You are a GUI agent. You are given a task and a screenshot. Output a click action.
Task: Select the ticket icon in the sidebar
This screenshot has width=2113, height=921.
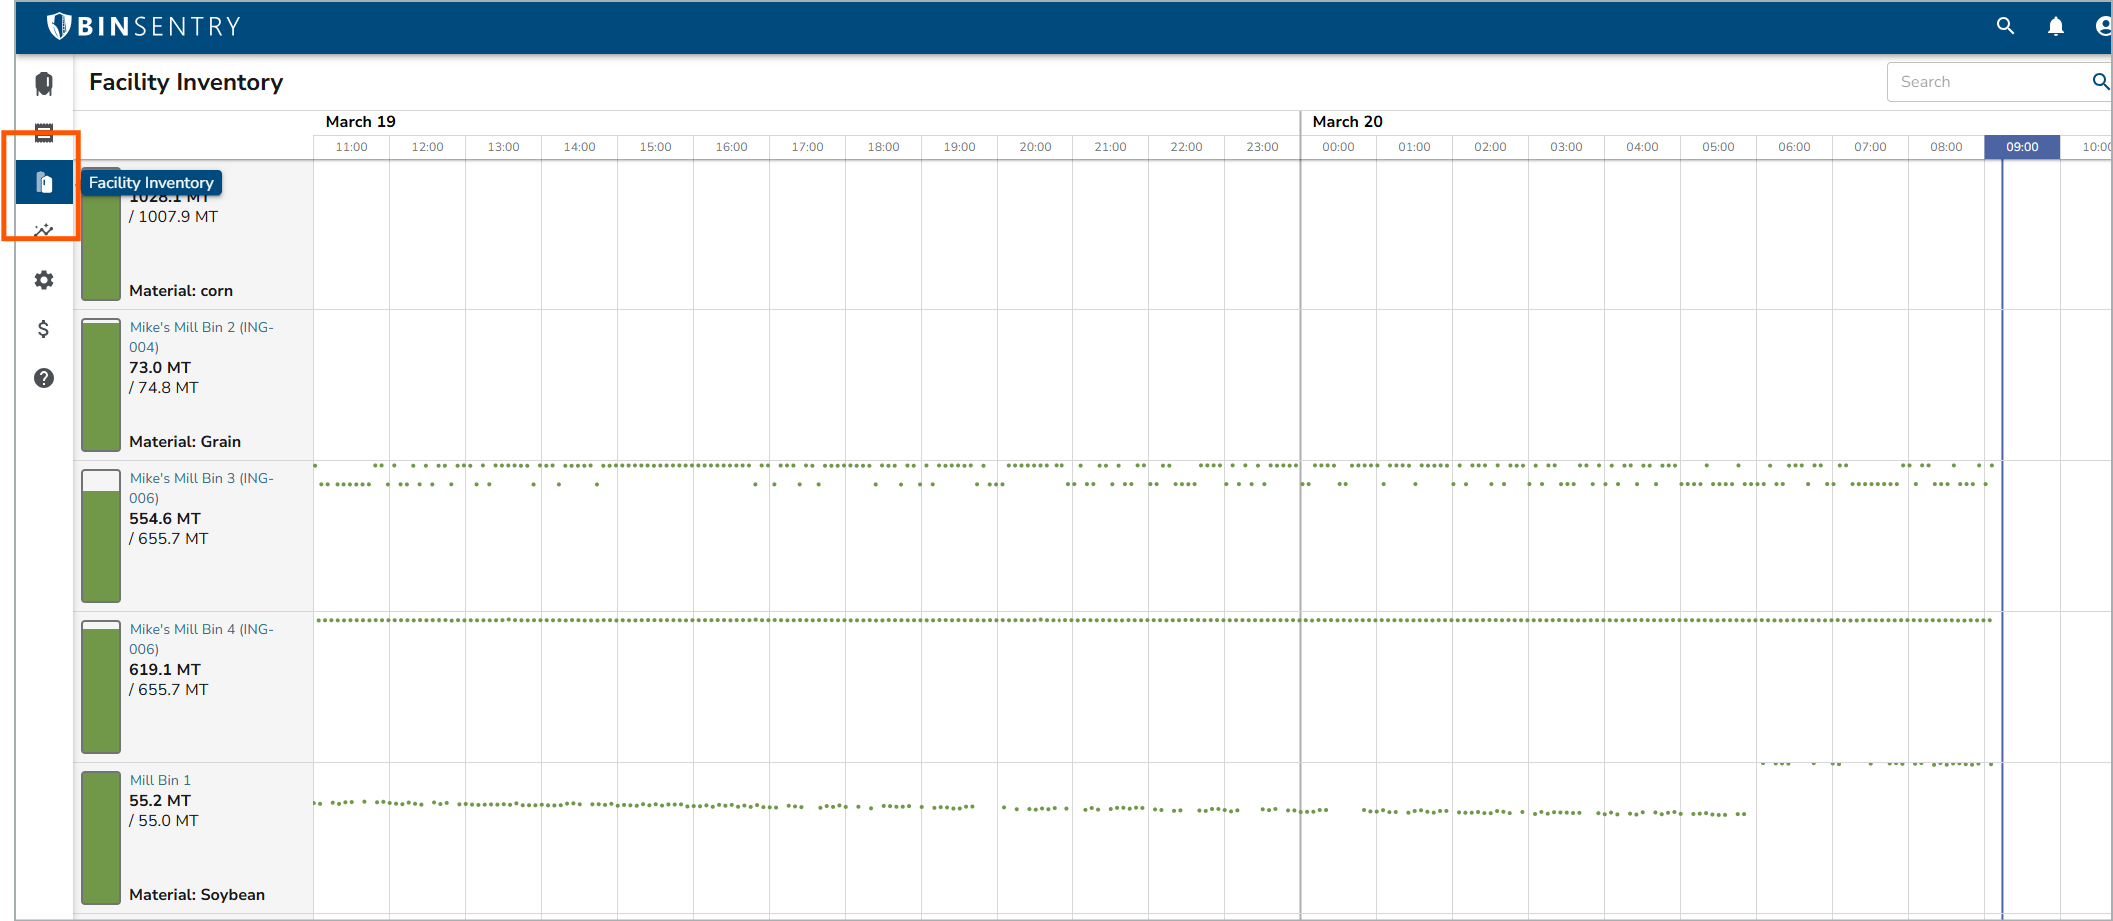click(x=43, y=131)
